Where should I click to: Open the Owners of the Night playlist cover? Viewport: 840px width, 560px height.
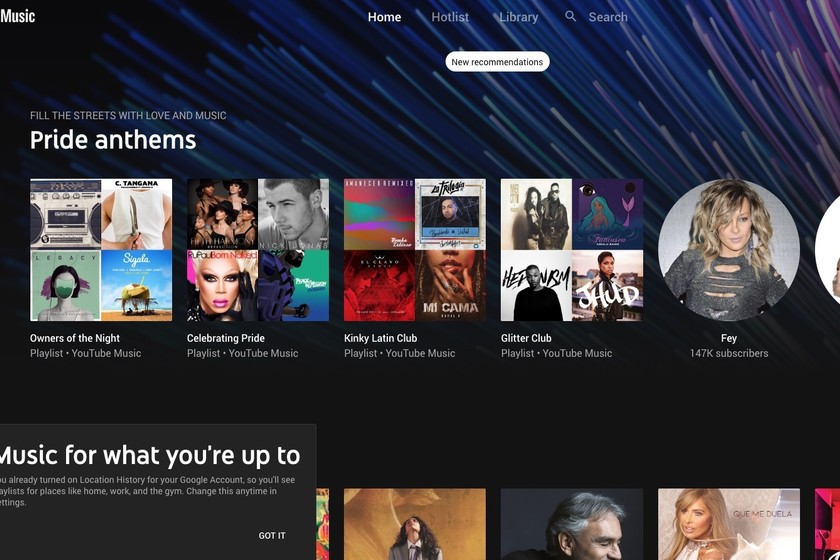tap(101, 250)
